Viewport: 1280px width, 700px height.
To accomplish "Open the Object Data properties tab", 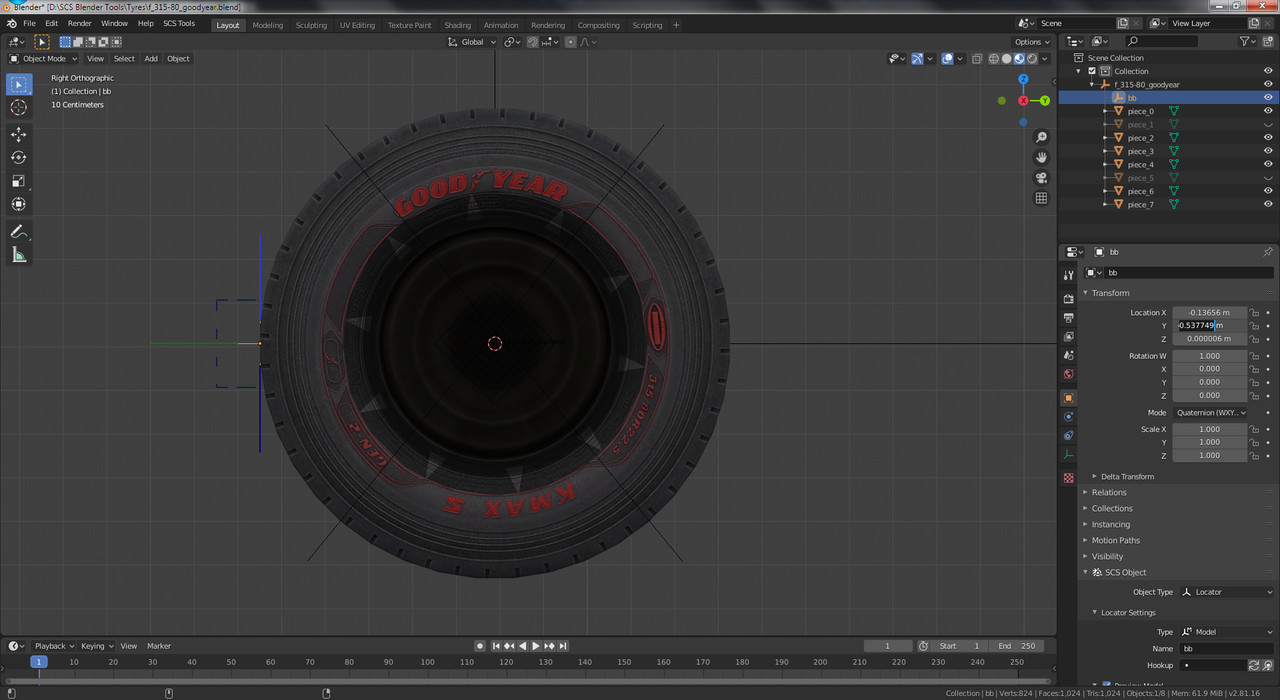I will [1069, 454].
